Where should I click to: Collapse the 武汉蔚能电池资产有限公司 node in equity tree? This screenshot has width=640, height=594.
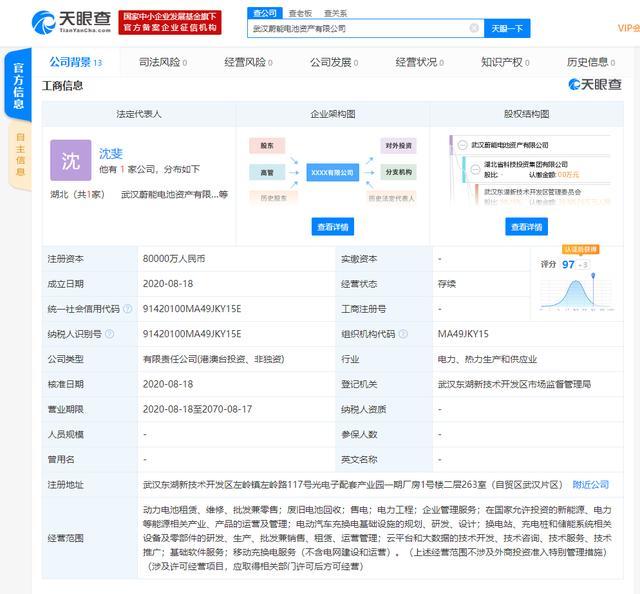pos(462,145)
